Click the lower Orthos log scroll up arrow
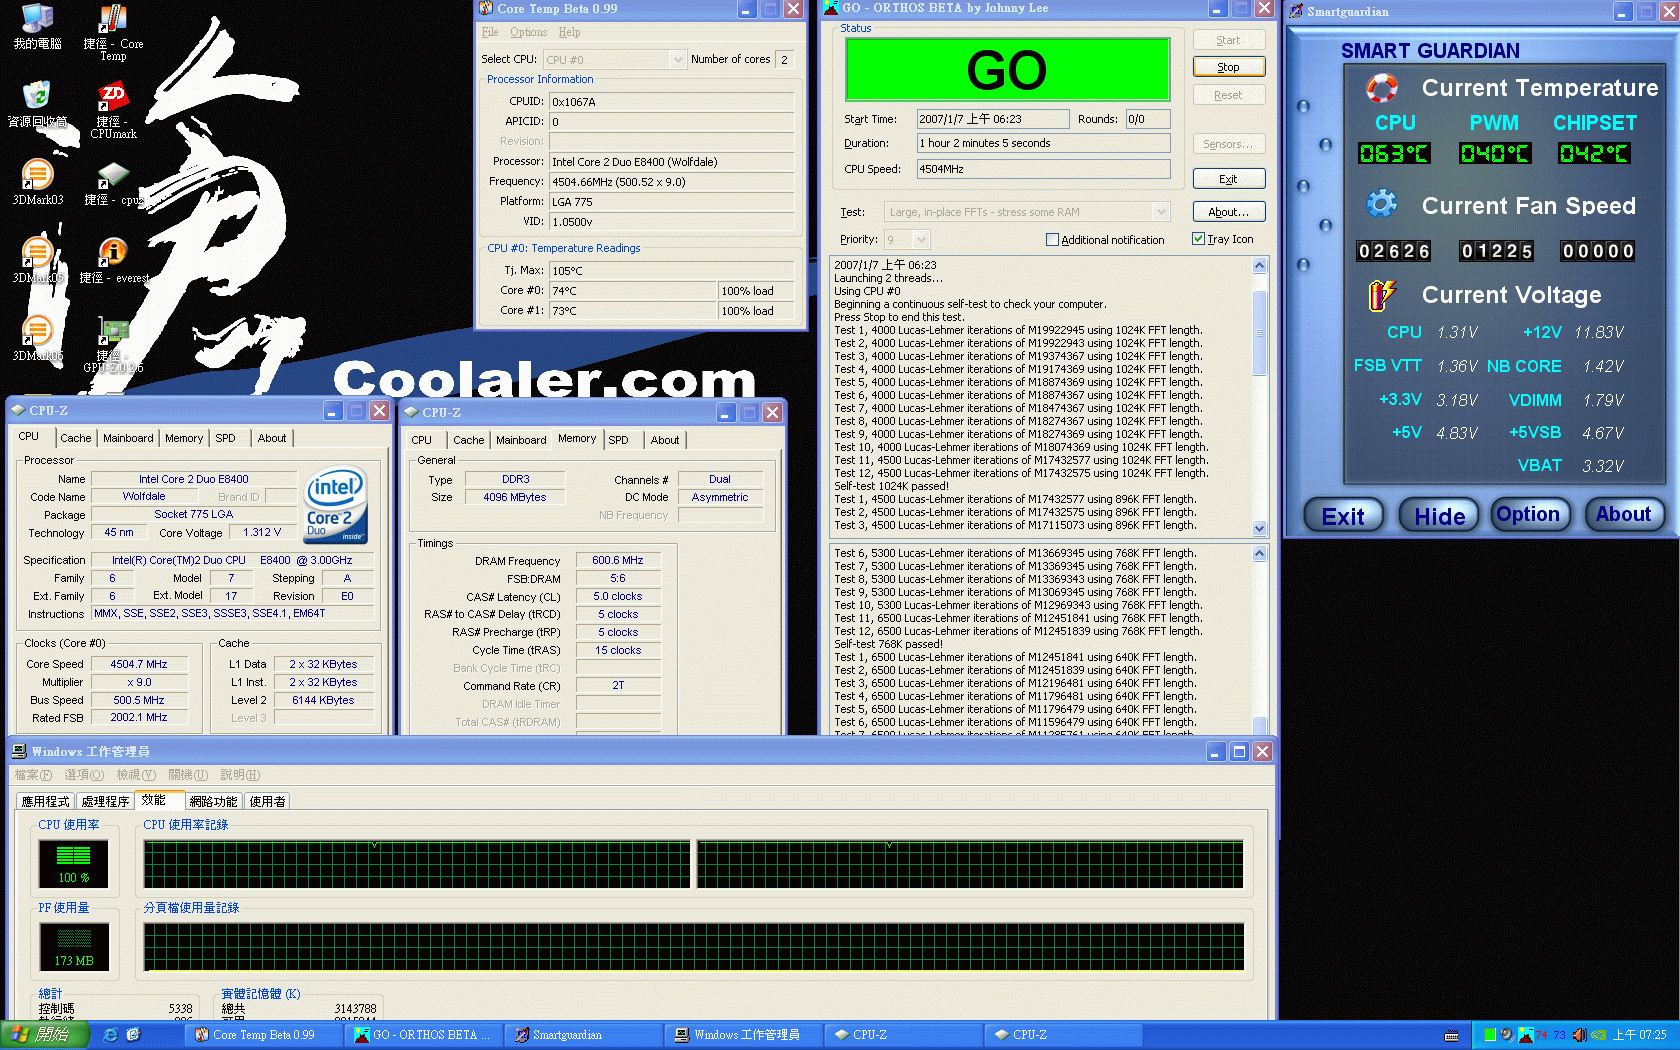 (1260, 554)
